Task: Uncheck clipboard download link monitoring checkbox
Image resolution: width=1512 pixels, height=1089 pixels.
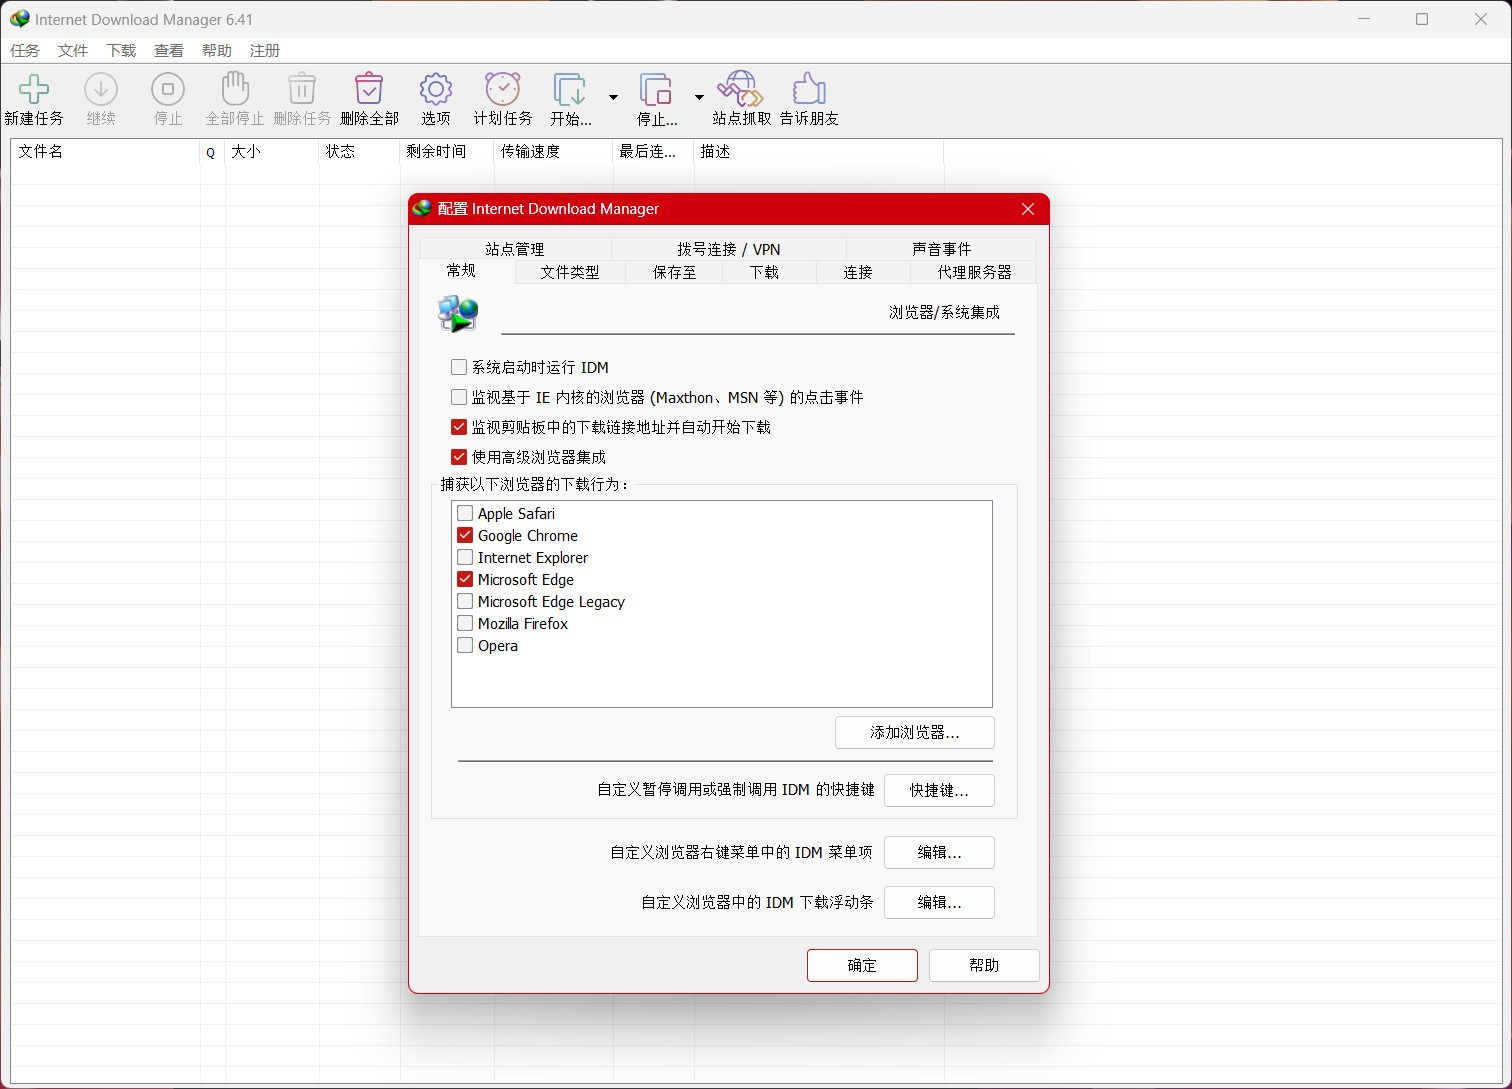Action: tap(459, 427)
